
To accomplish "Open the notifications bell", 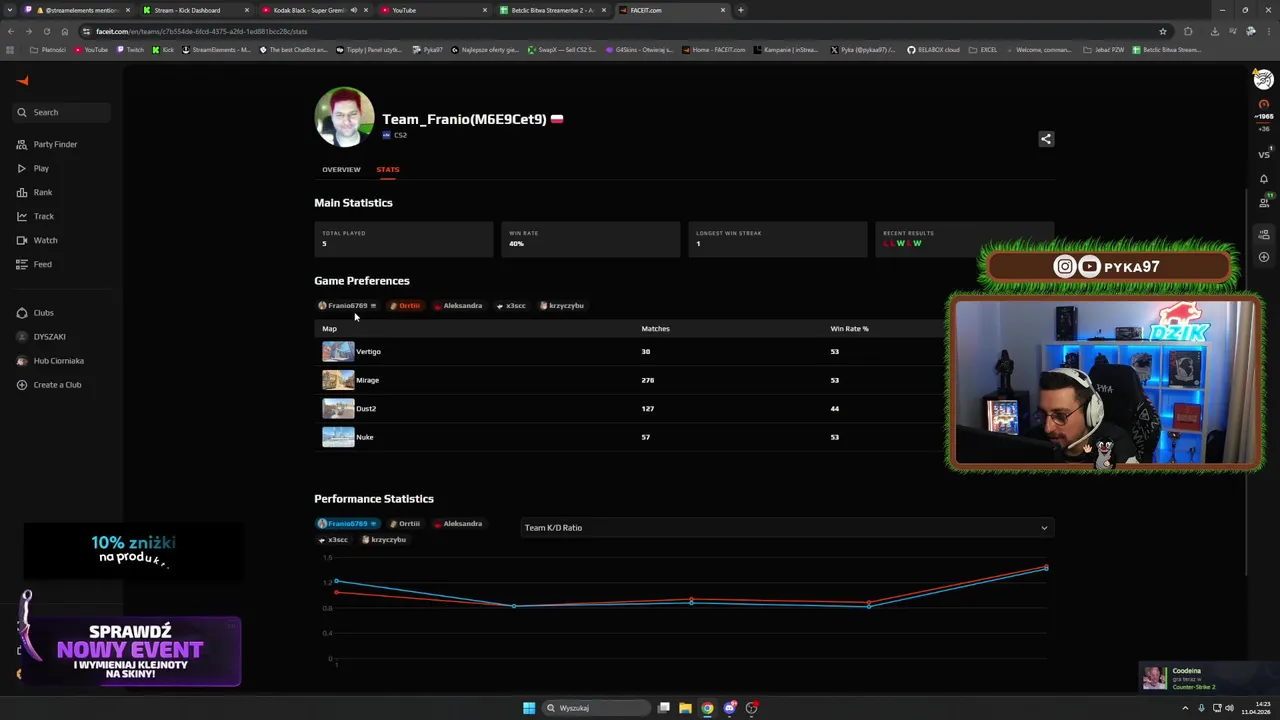I will (x=1264, y=179).
